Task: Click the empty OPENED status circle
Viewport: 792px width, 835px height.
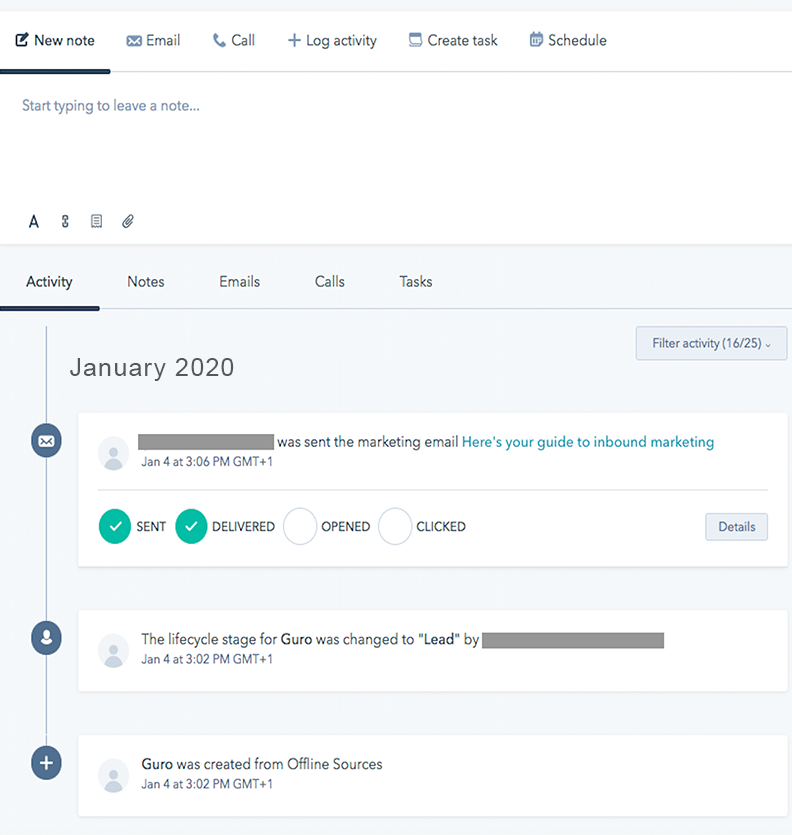Action: (x=300, y=526)
